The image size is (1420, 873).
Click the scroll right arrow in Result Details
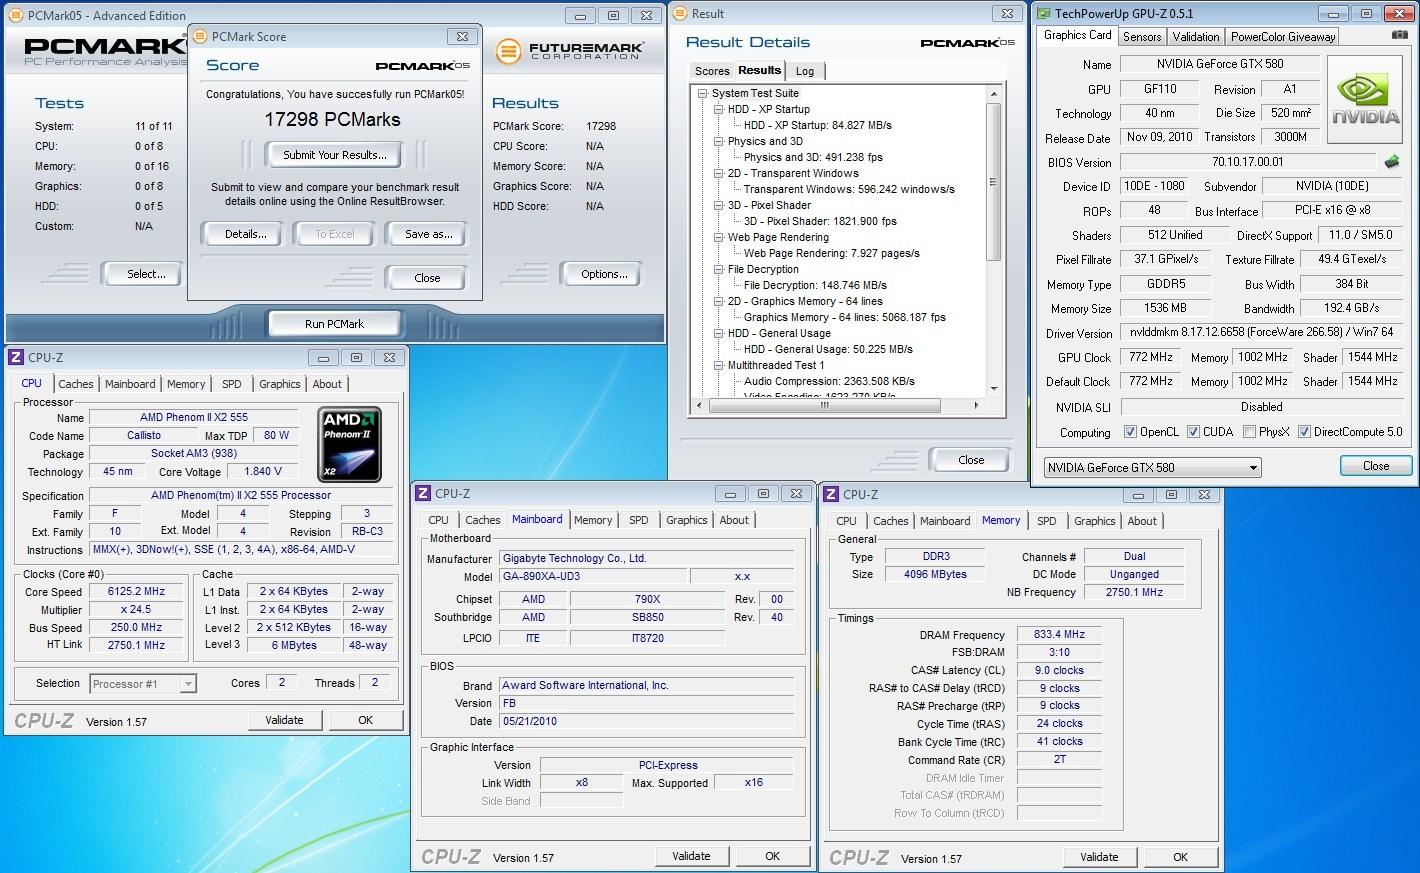977,405
